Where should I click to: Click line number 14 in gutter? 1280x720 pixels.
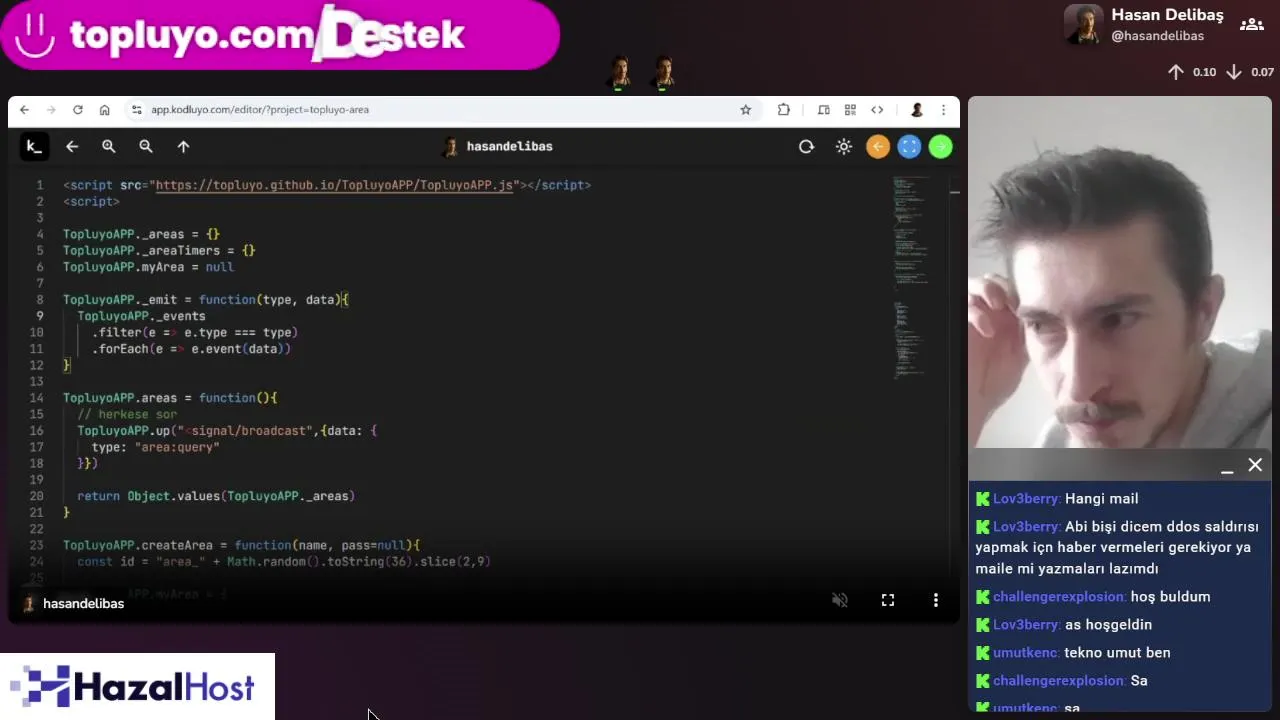37,398
